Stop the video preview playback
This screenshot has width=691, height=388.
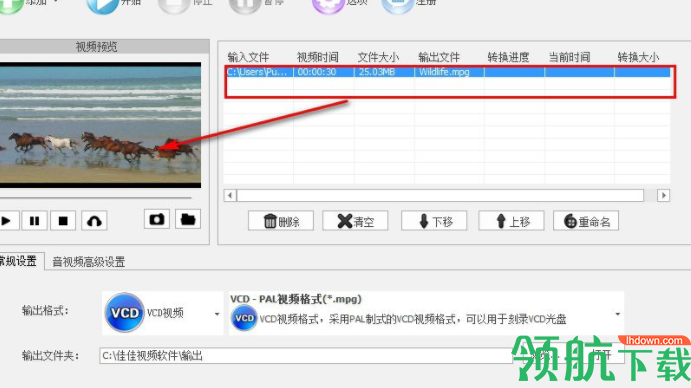[63, 220]
